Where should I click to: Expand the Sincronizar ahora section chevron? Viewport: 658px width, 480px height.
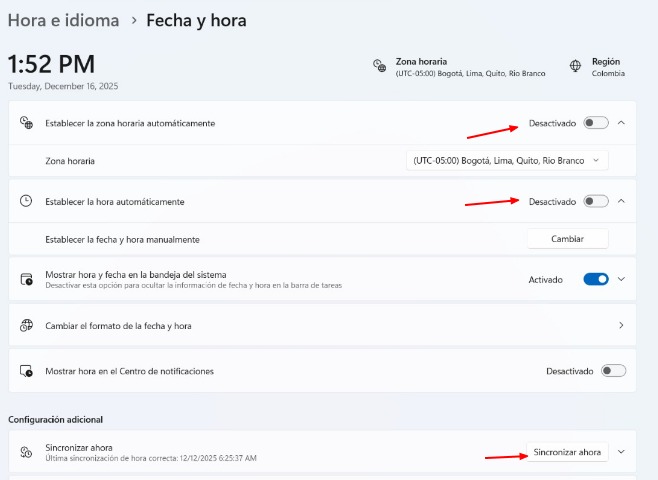621,452
